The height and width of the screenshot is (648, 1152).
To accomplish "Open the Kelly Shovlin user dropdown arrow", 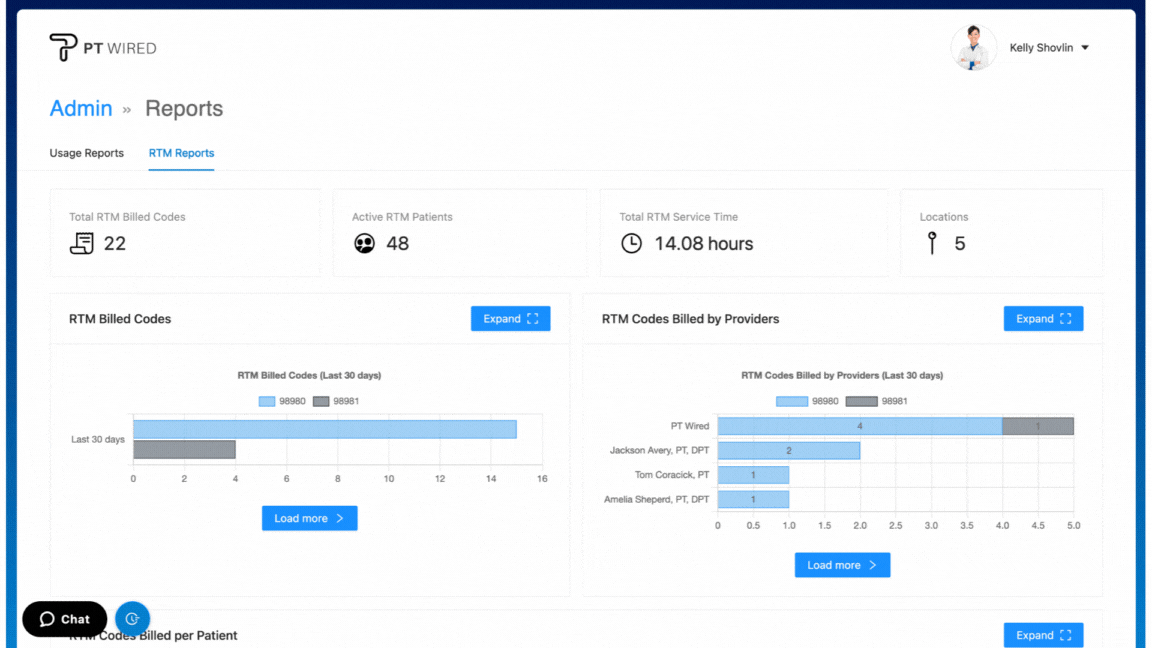I will coord(1085,48).
